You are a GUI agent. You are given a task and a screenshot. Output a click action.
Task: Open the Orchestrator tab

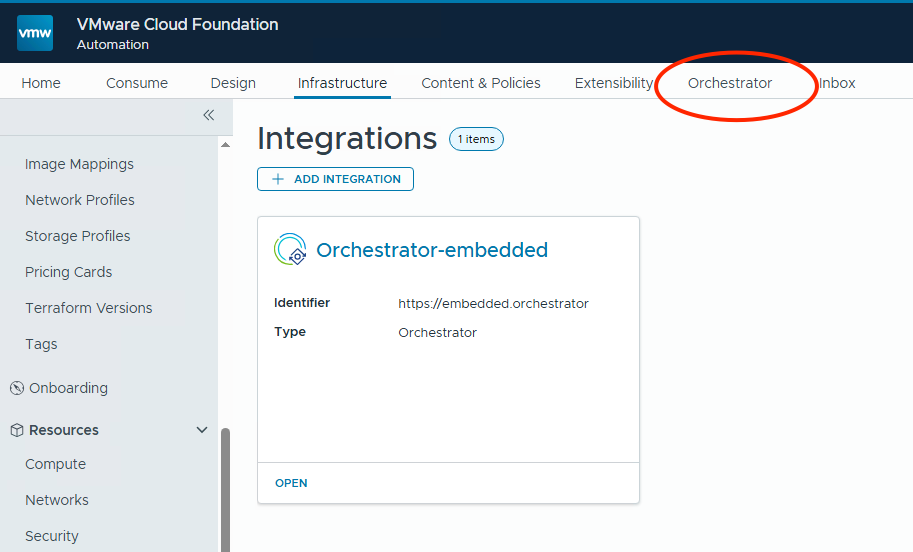tap(729, 83)
